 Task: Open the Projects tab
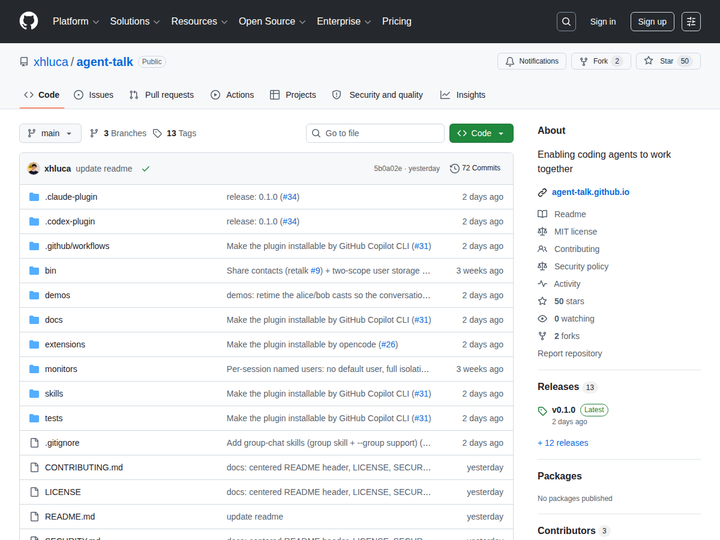click(x=293, y=95)
